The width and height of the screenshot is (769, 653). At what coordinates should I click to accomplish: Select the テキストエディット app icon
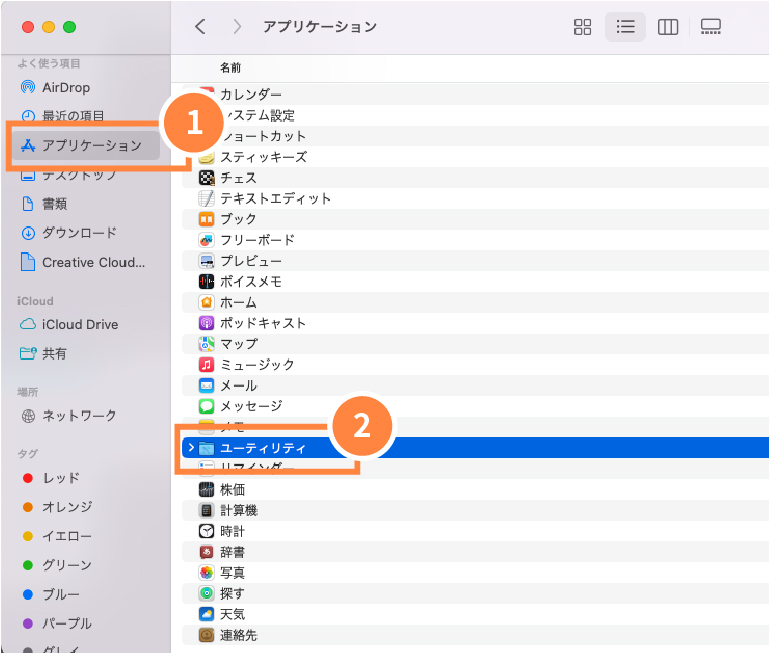tap(206, 198)
